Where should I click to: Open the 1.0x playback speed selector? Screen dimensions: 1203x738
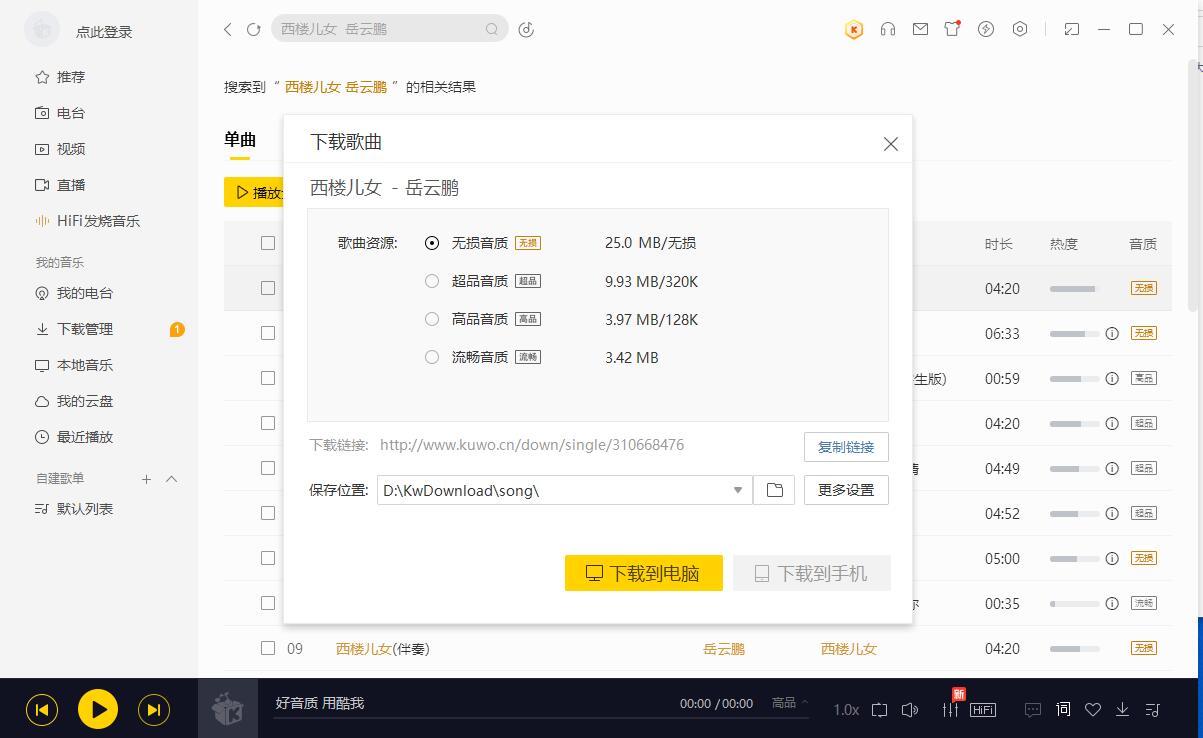845,709
